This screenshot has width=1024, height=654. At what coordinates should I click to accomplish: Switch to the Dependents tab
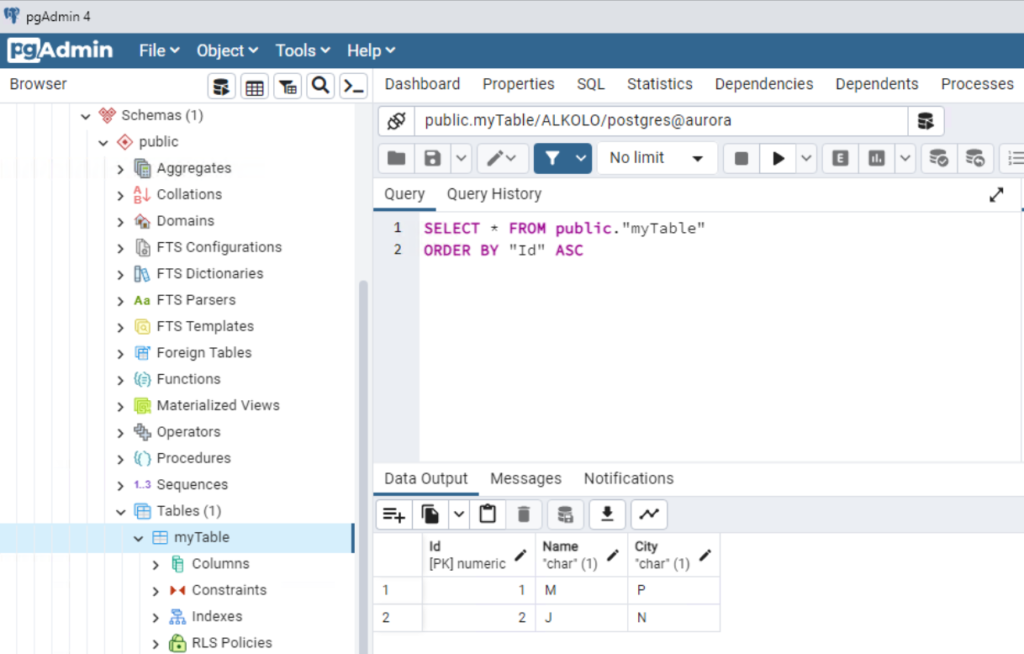pyautogui.click(x=877, y=84)
